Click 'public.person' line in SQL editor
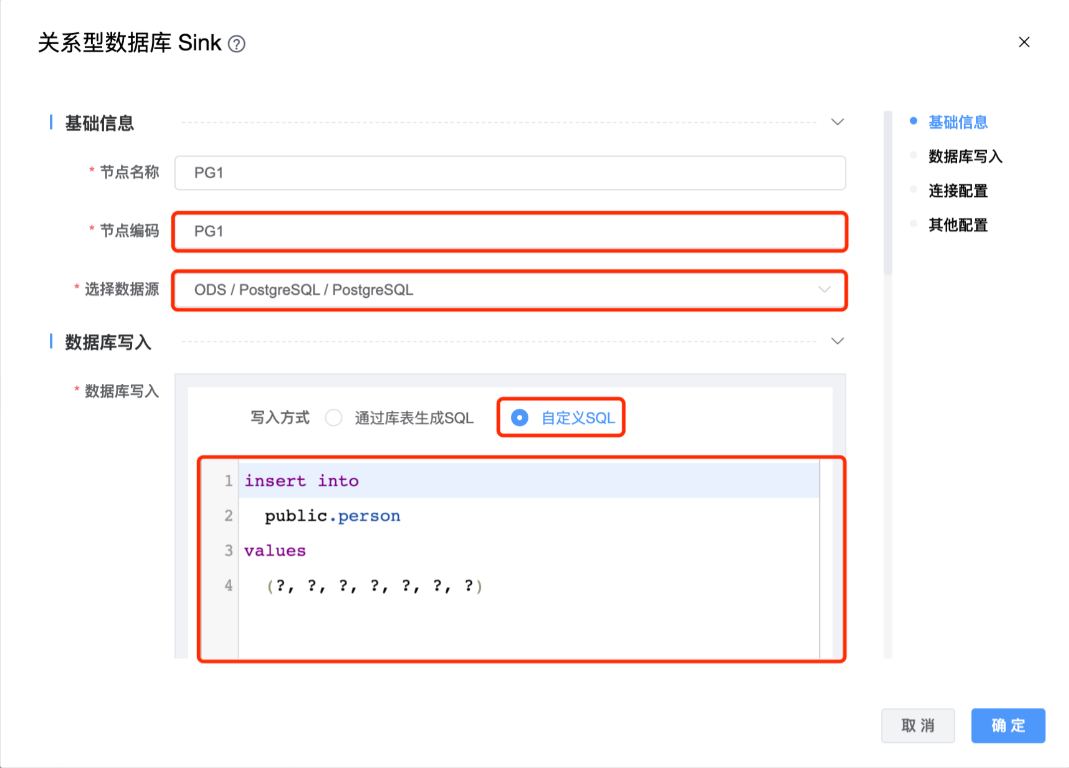 coord(332,516)
